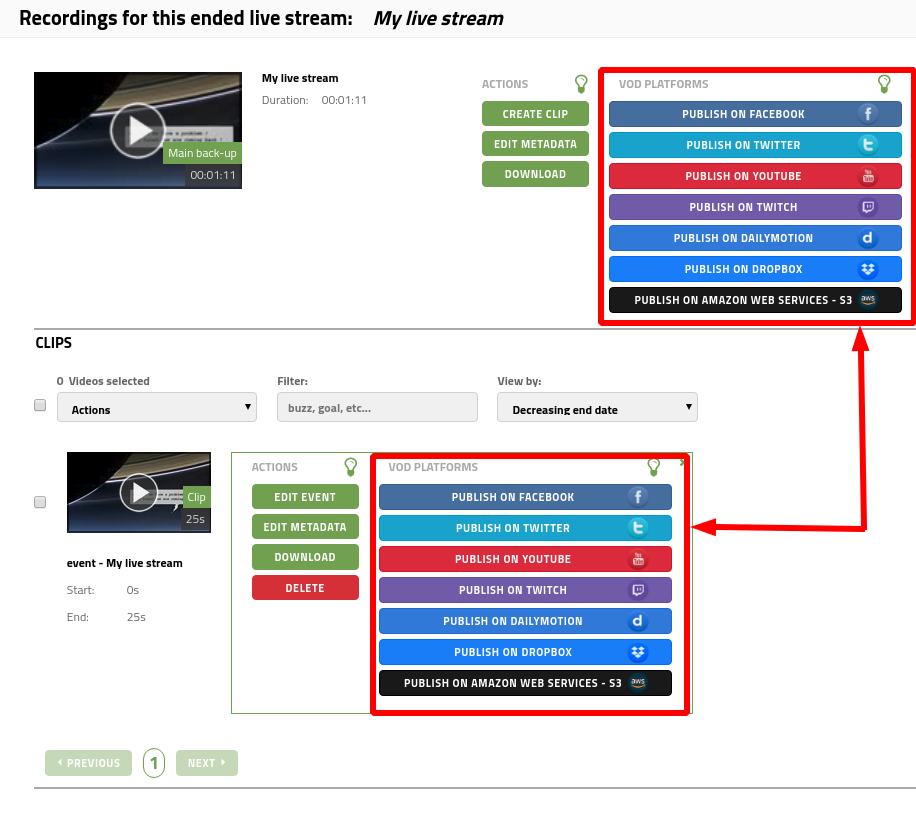Close the clip actions panel with the X
The image size is (916, 817).
tap(682, 463)
